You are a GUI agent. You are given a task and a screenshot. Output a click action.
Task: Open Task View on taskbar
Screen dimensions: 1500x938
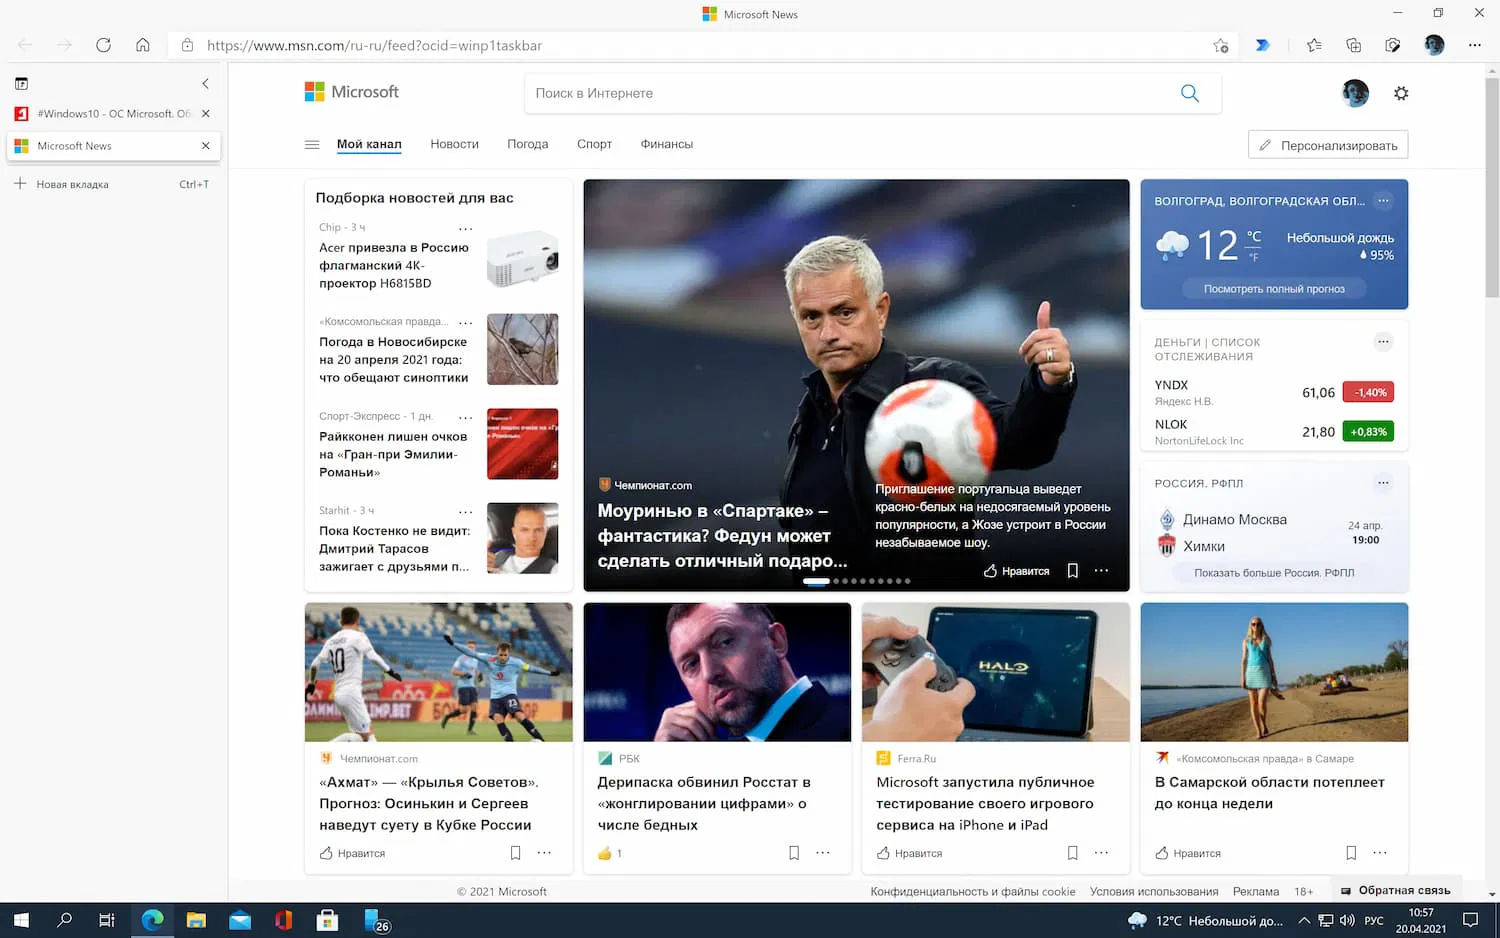tap(107, 920)
